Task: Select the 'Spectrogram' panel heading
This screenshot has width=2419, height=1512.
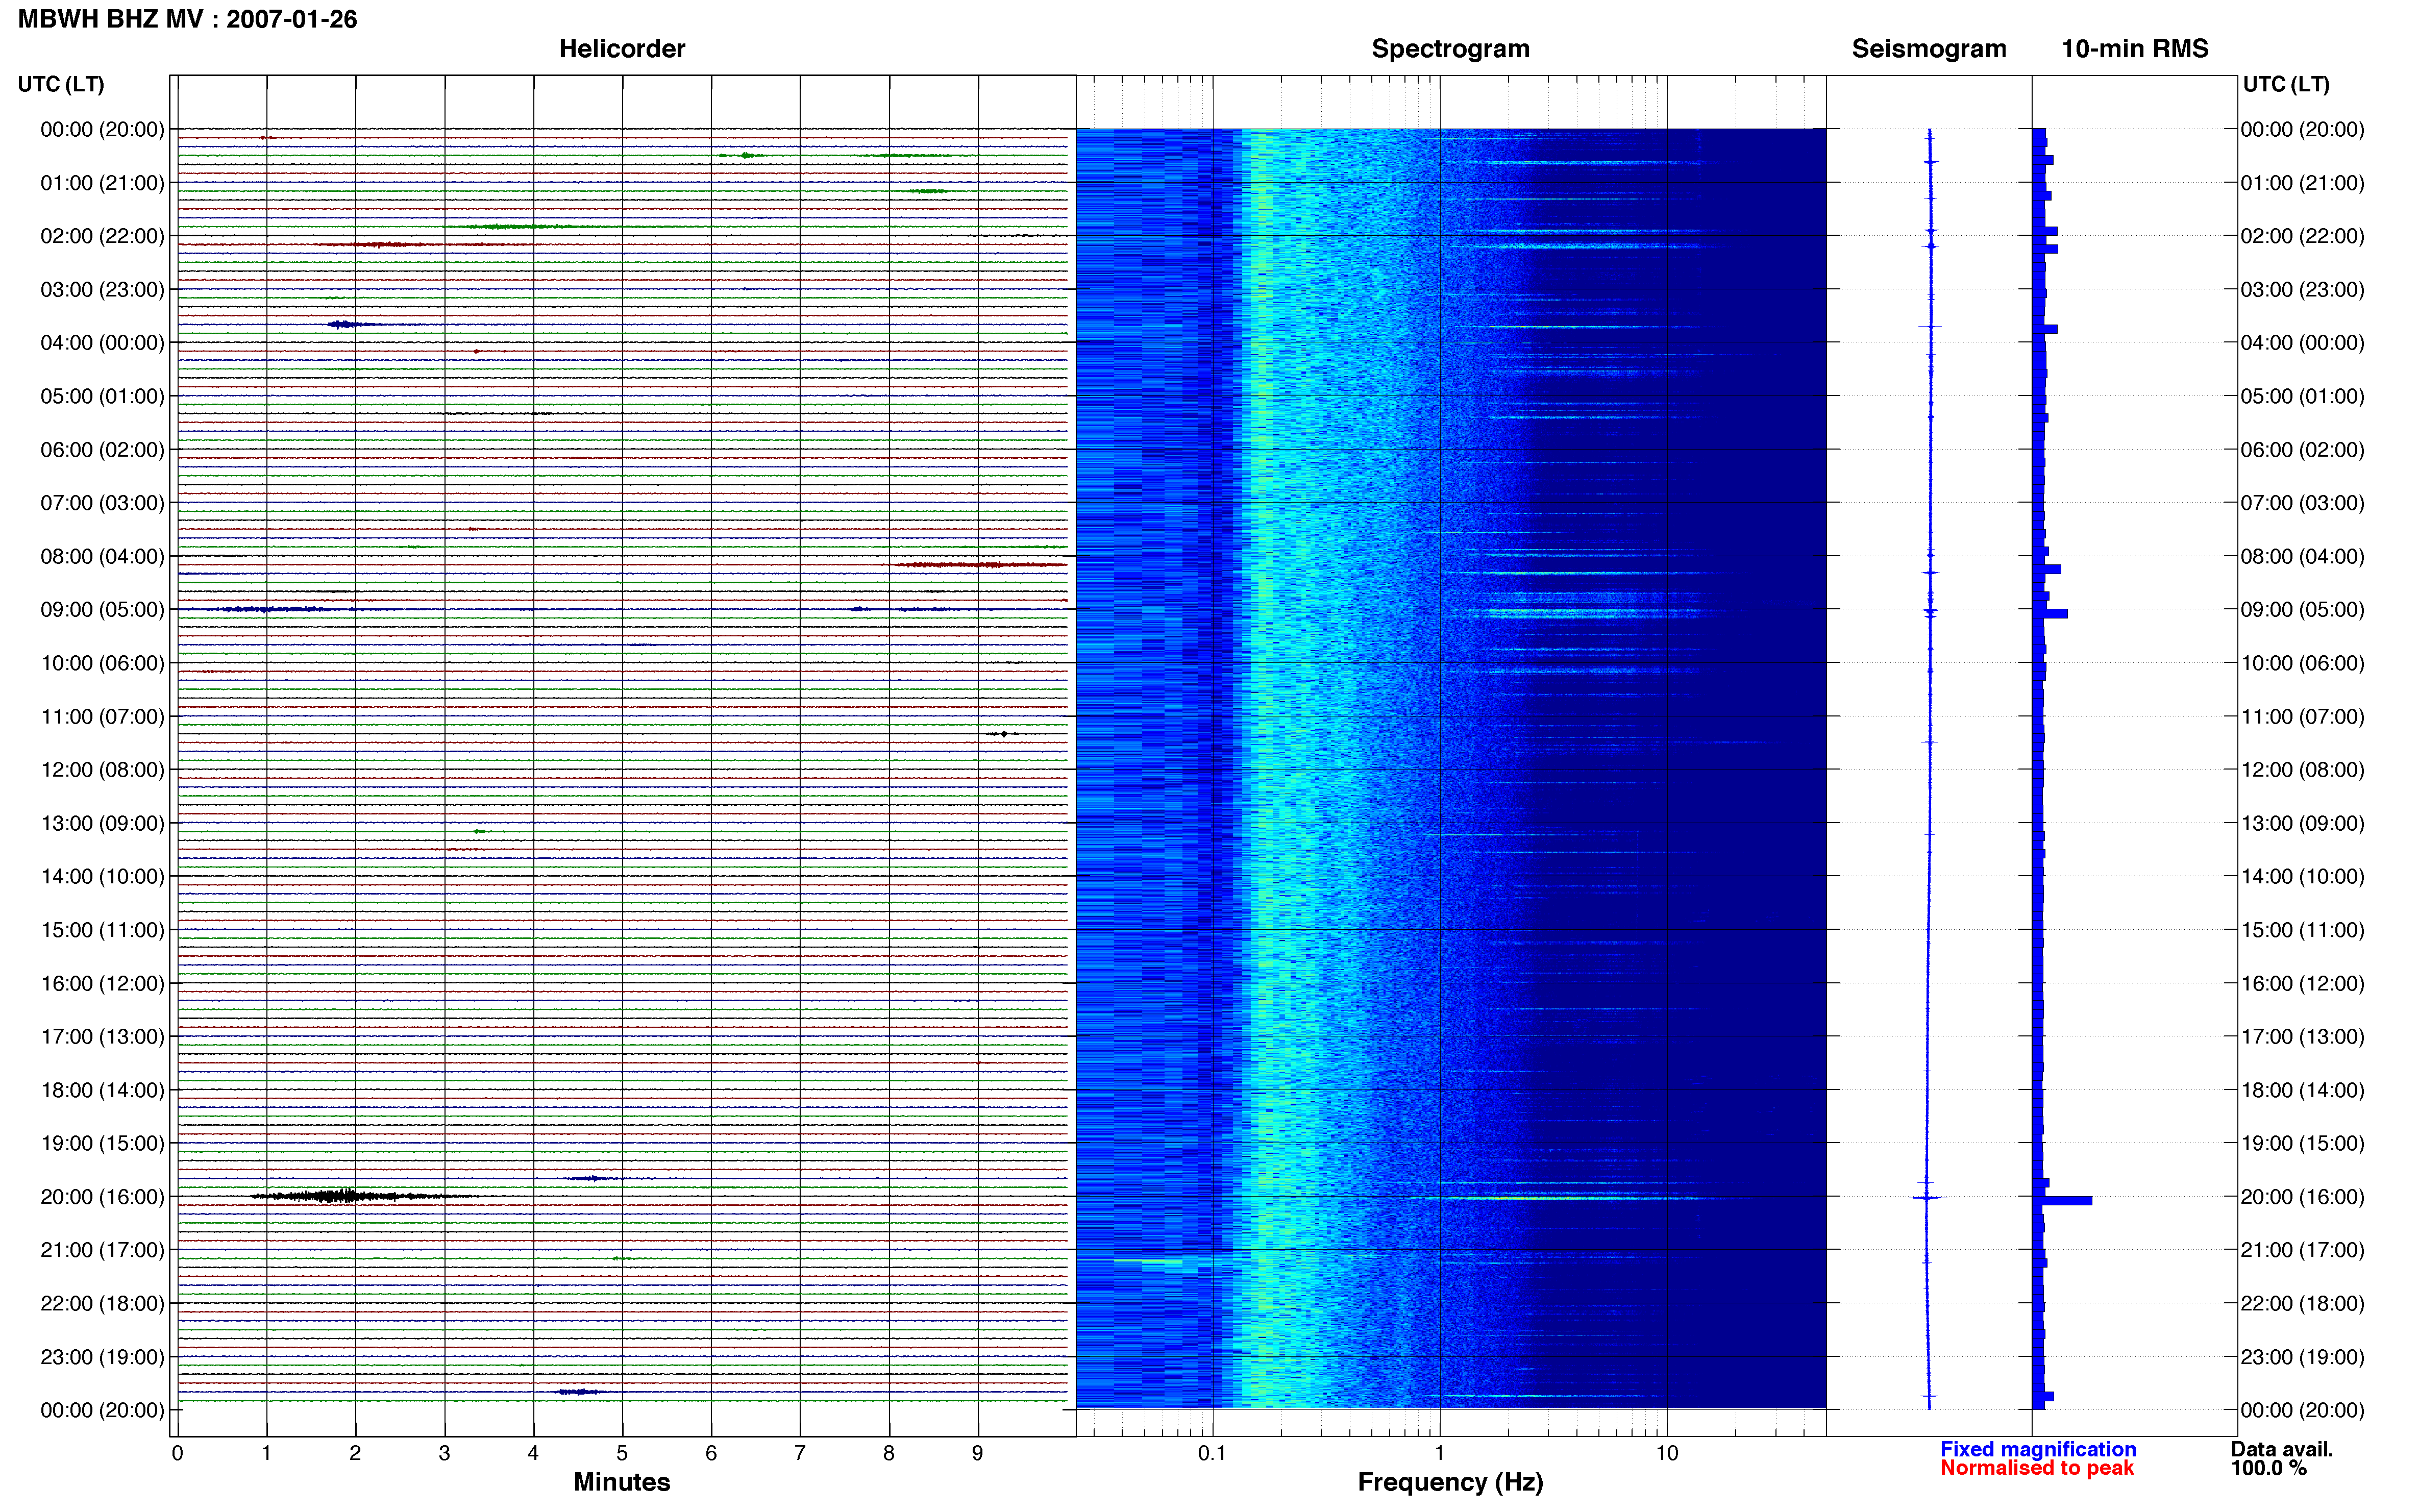Action: point(1450,49)
